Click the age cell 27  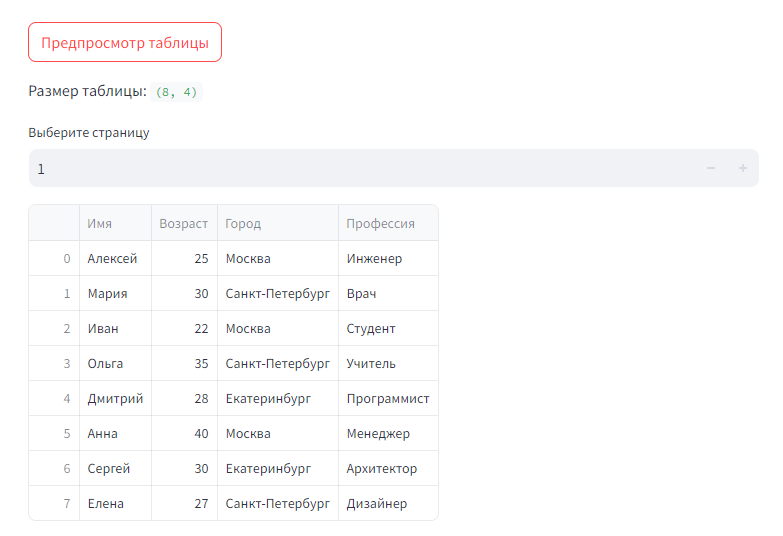pos(184,503)
